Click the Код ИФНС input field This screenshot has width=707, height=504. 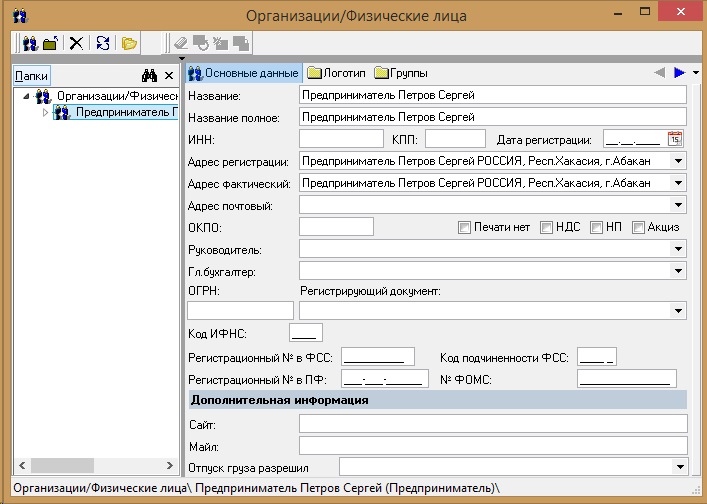(306, 333)
